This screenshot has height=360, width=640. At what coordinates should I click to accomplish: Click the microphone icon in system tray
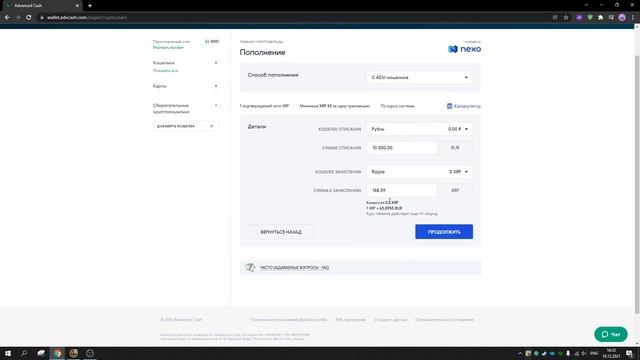(568, 353)
